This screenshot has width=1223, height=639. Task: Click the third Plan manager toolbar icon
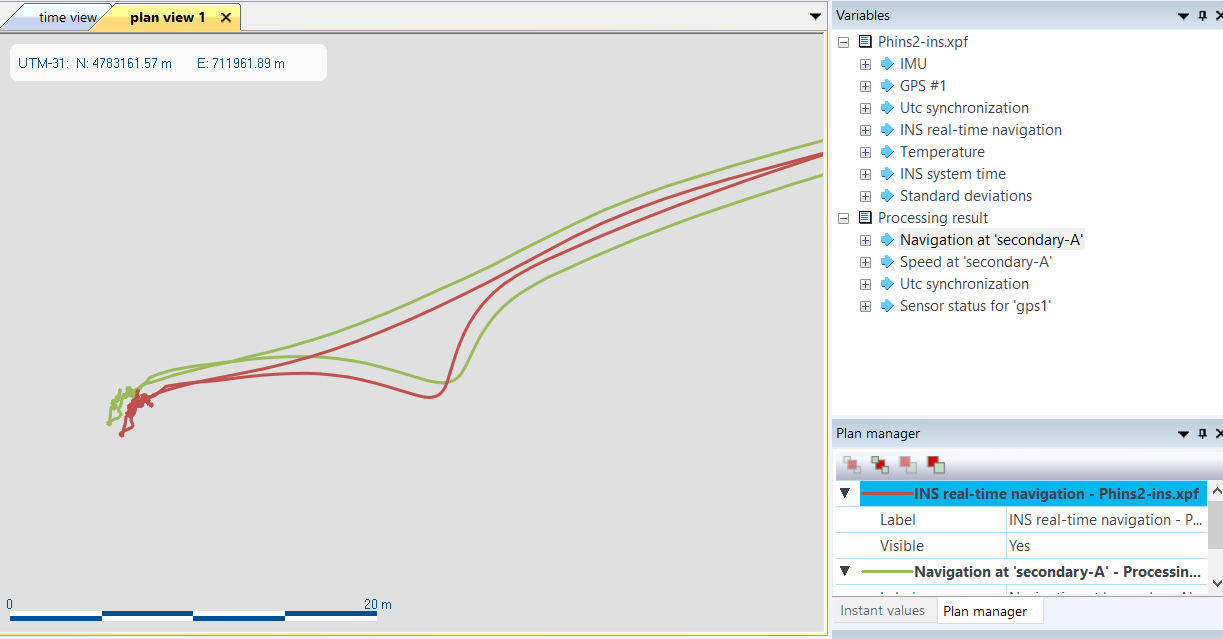coord(908,465)
